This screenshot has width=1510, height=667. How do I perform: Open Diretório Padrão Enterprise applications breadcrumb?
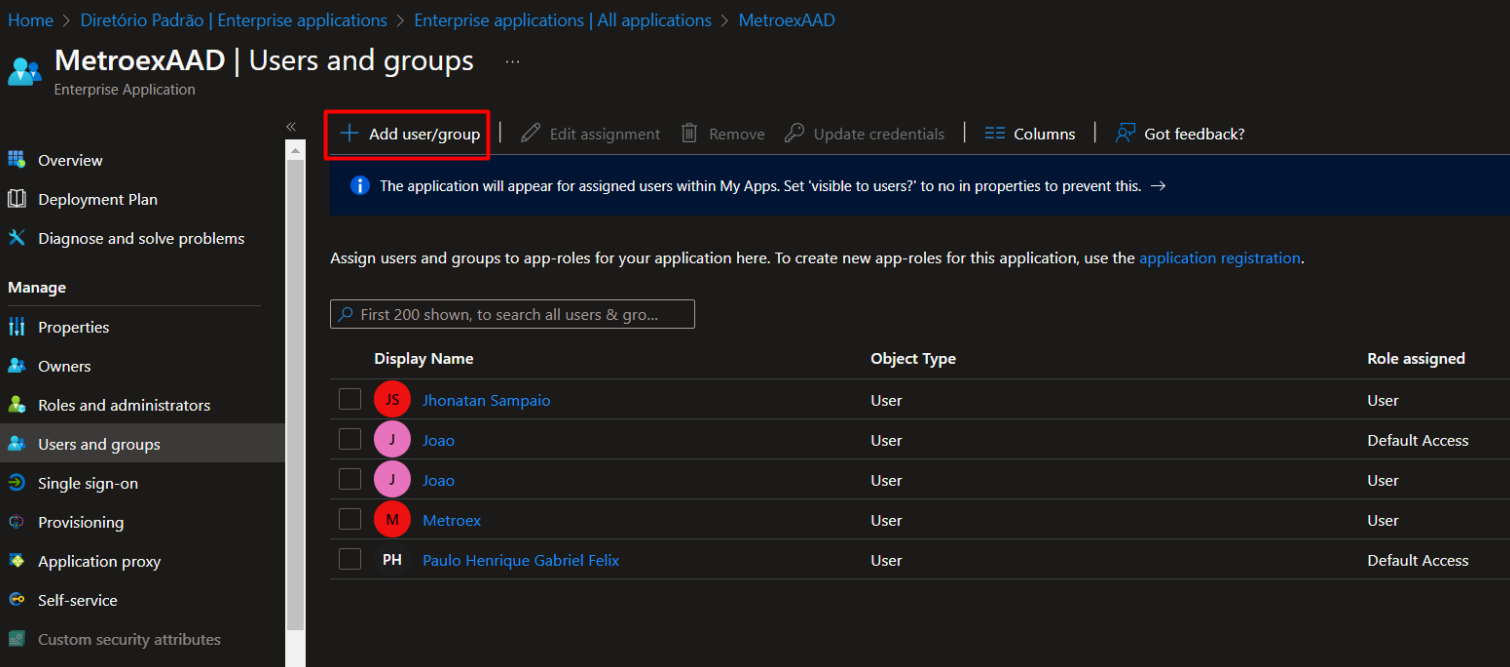[x=233, y=20]
